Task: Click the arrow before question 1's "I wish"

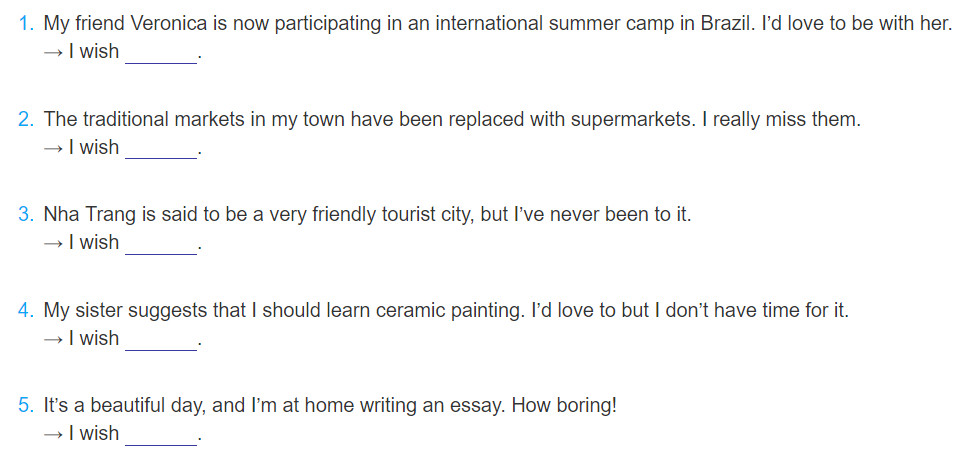Action: click(53, 53)
